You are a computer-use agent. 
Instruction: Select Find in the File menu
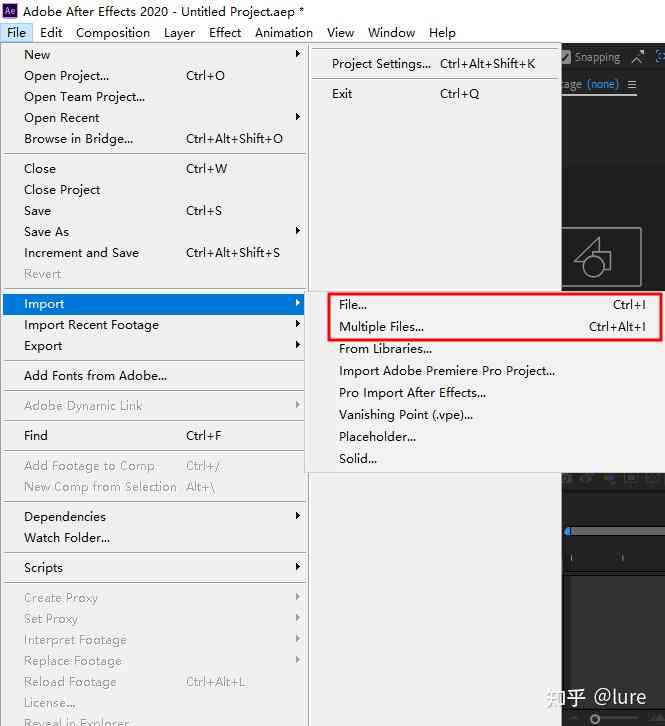coord(154,436)
